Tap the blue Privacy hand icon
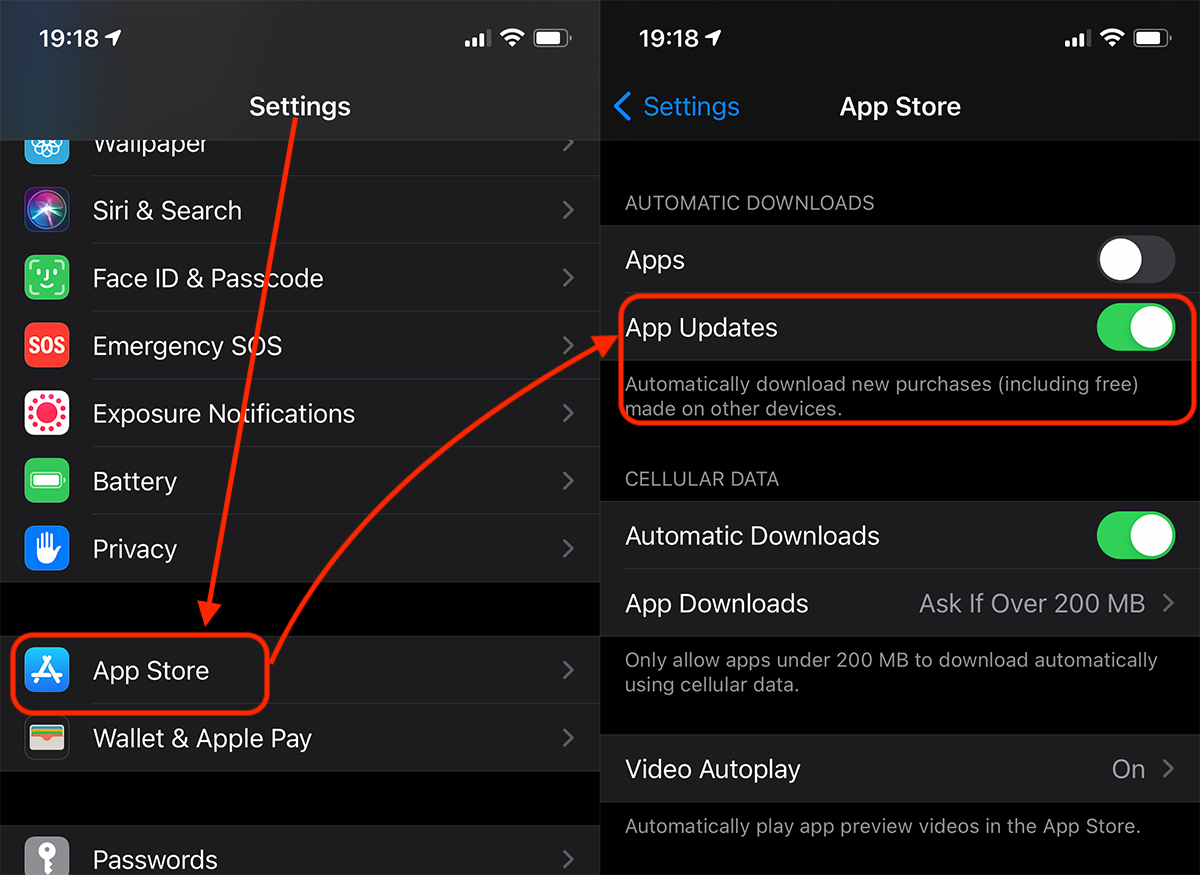 pyautogui.click(x=47, y=548)
